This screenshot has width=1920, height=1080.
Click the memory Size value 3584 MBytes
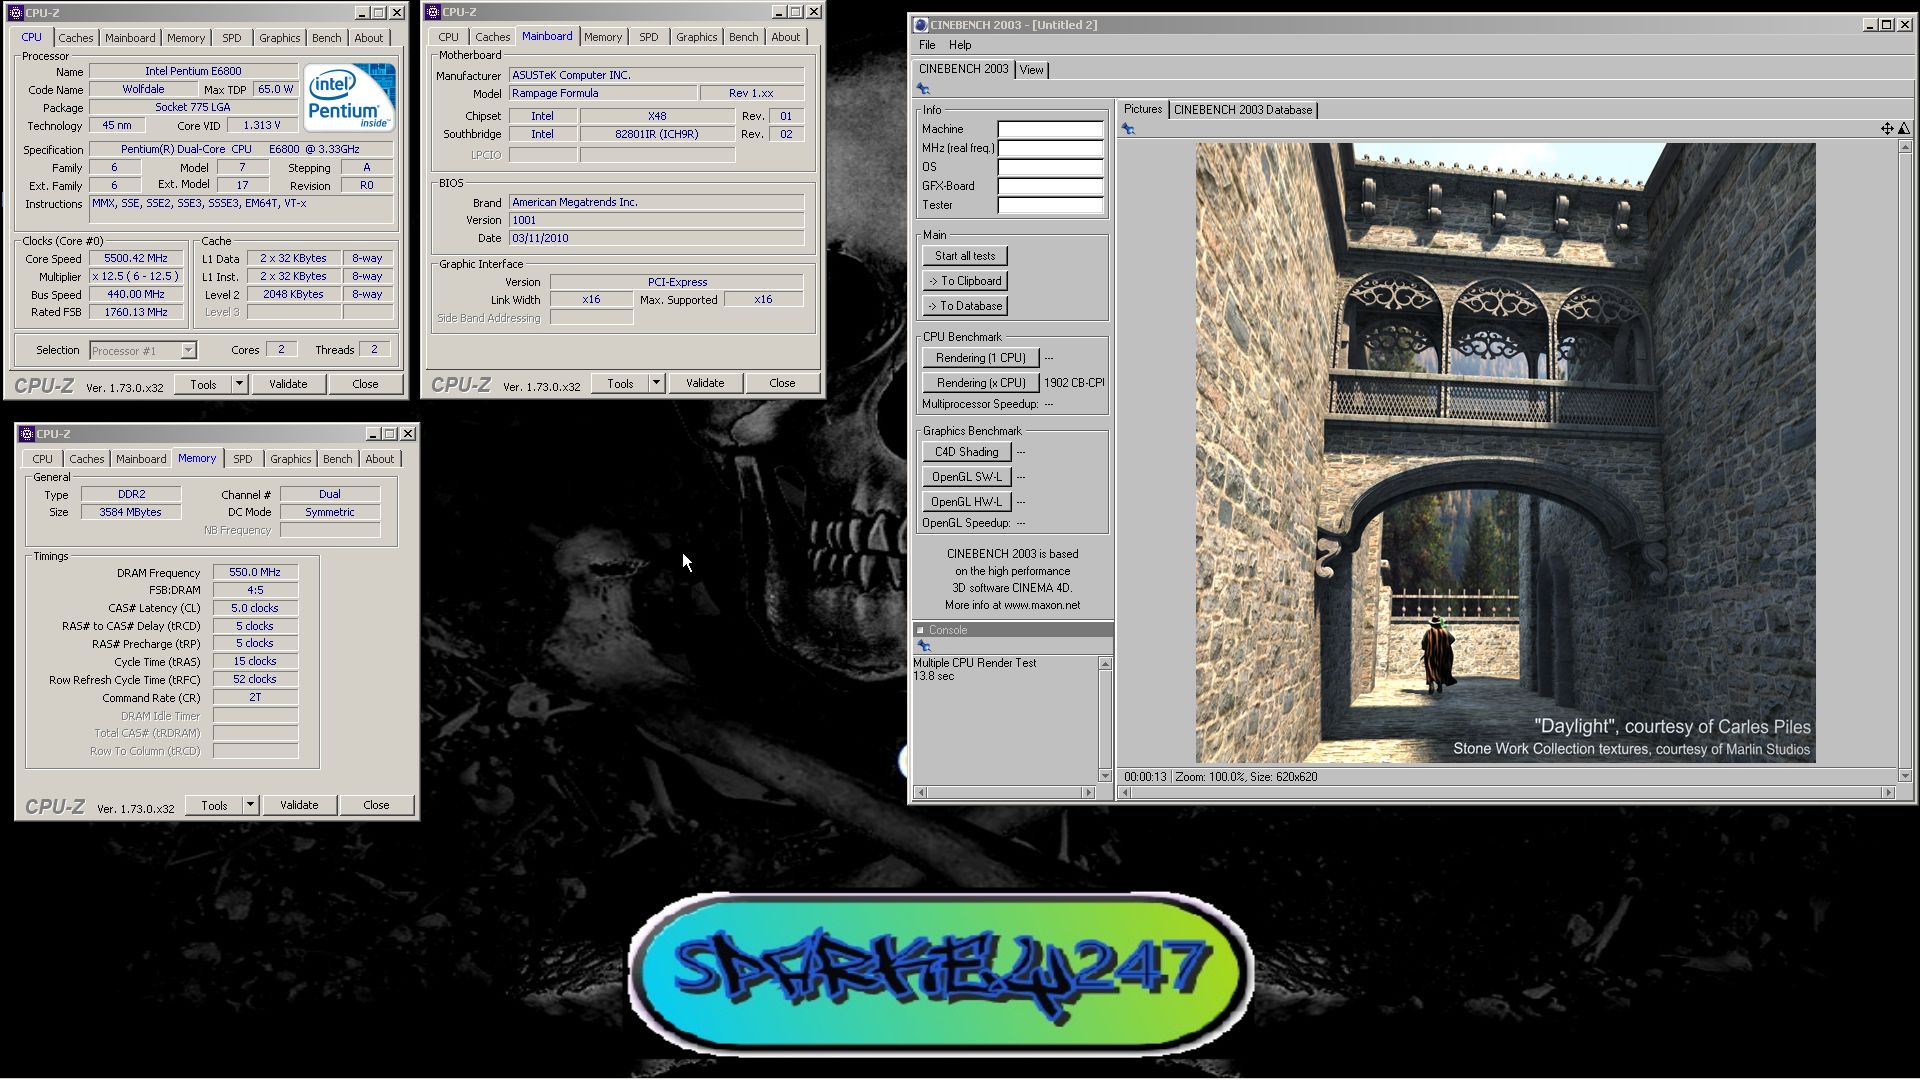click(131, 512)
